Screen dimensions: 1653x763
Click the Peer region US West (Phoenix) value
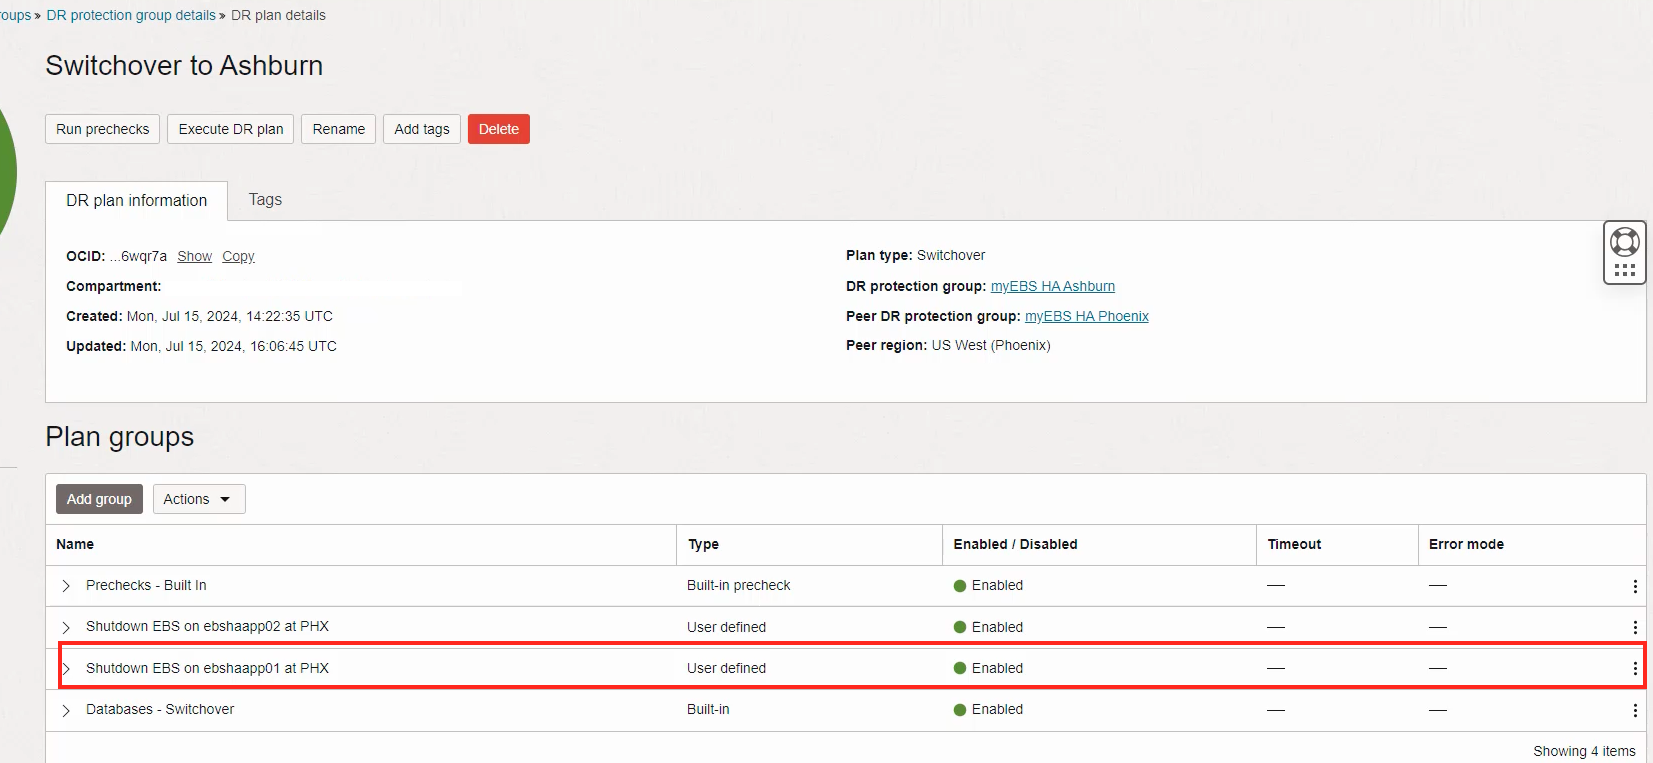tap(991, 345)
